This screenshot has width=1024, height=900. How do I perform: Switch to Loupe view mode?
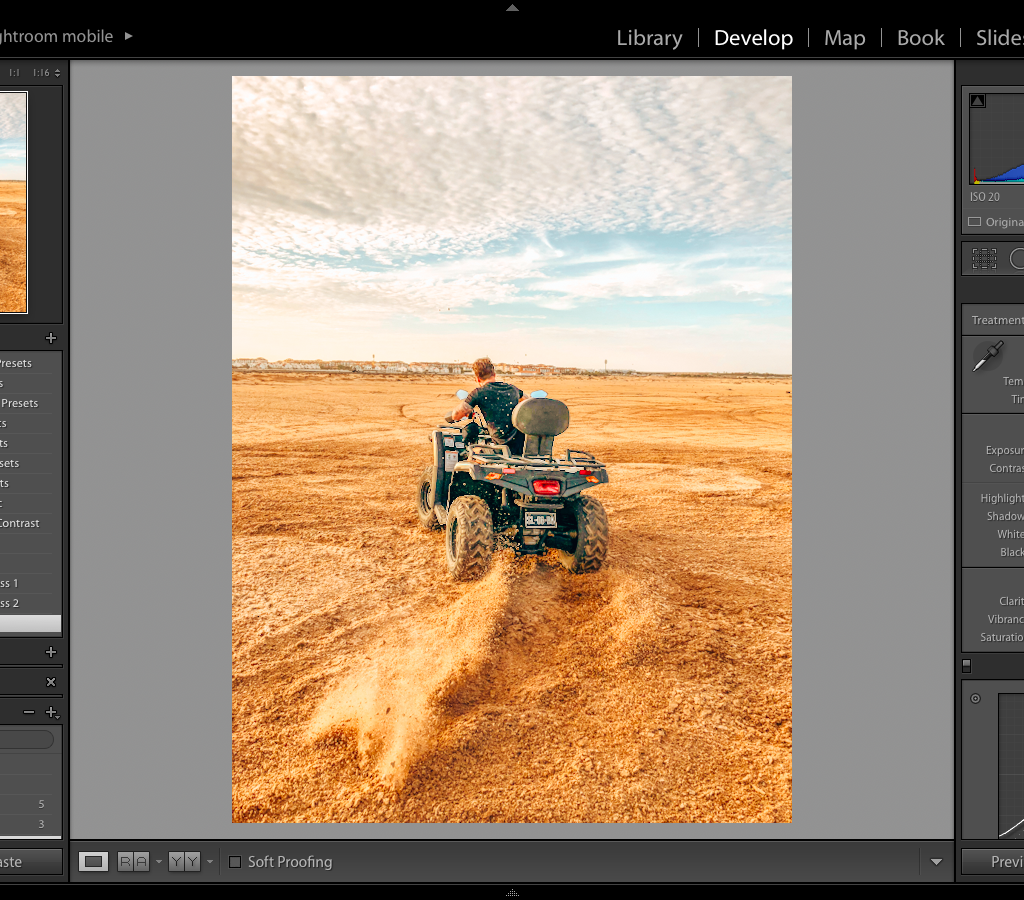(93, 862)
